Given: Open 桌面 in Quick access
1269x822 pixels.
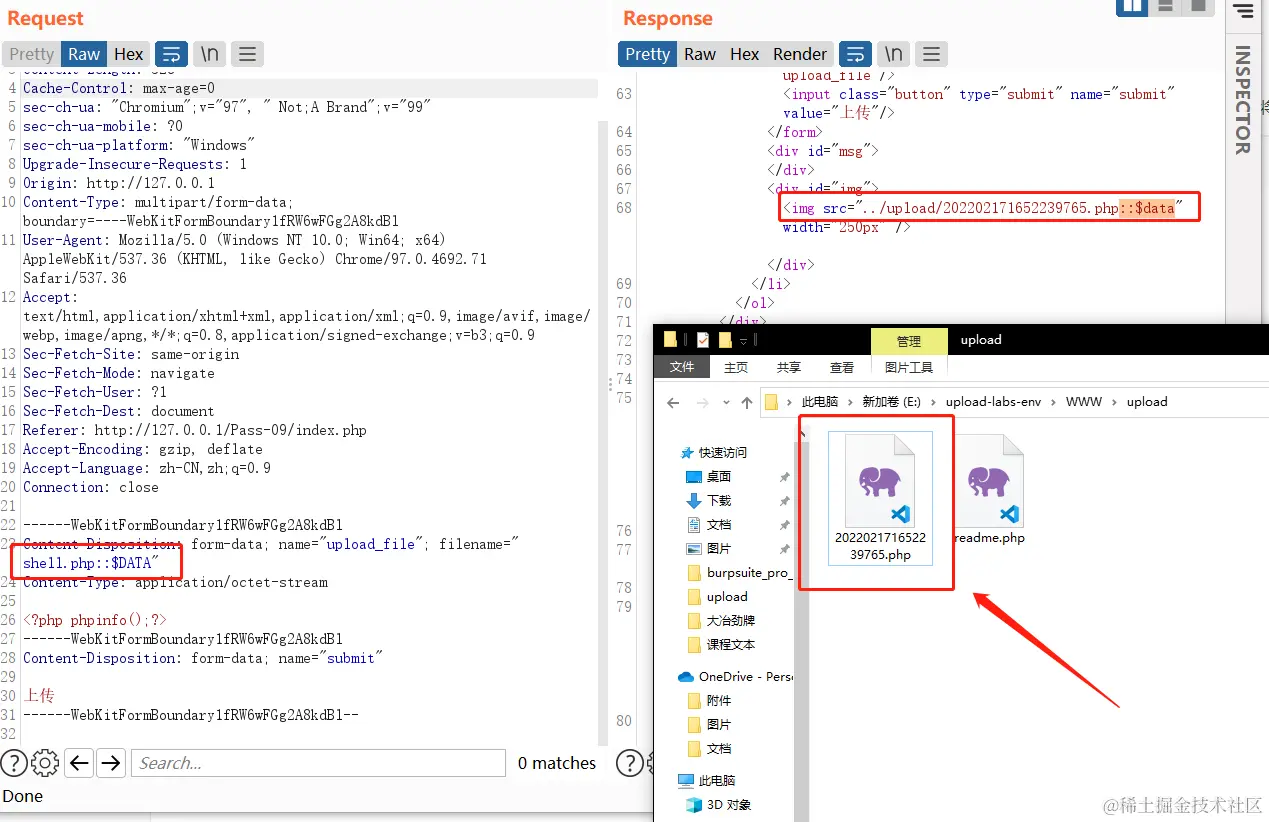Looking at the screenshot, I should [x=709, y=477].
